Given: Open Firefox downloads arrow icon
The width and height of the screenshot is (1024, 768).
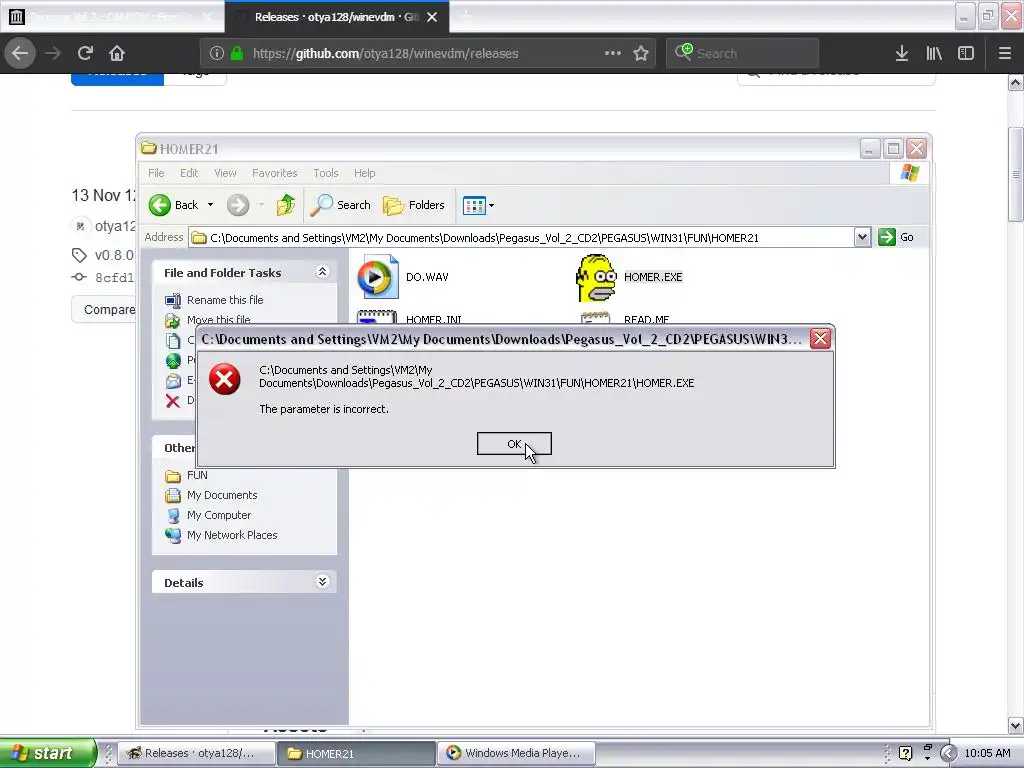Looking at the screenshot, I should (x=902, y=53).
